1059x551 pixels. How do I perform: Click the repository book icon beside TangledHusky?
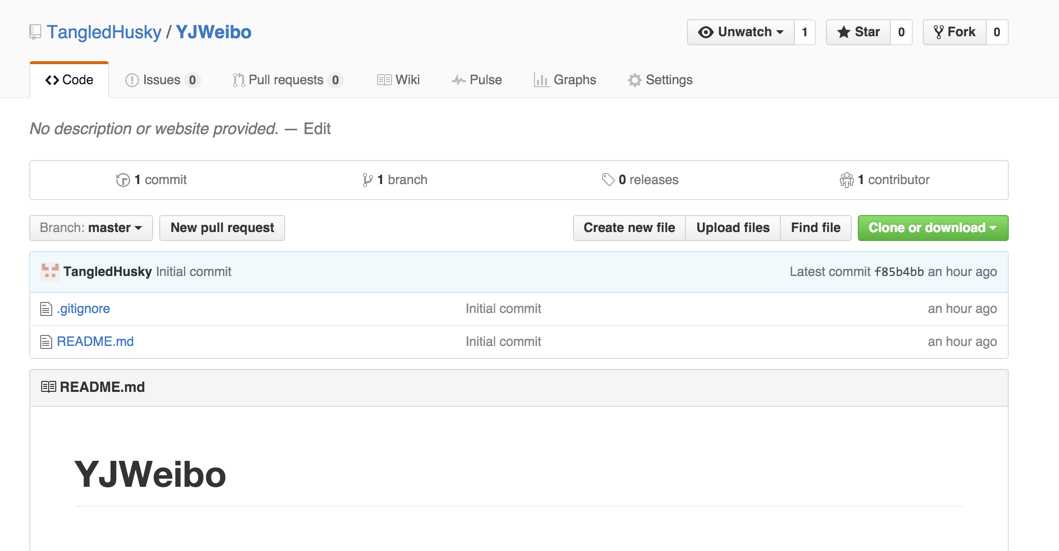tap(35, 32)
